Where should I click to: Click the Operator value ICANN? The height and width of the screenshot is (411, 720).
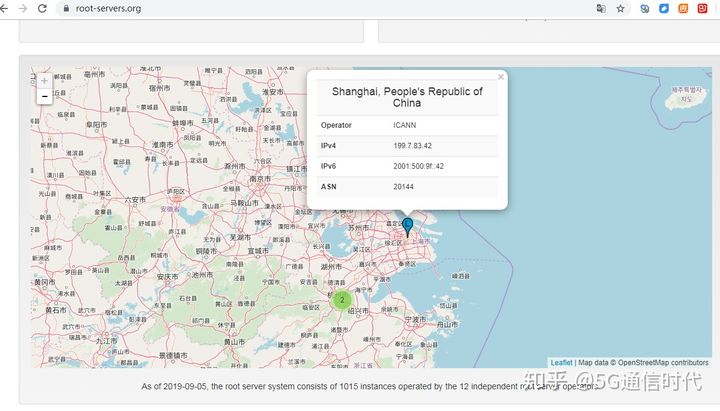(405, 125)
